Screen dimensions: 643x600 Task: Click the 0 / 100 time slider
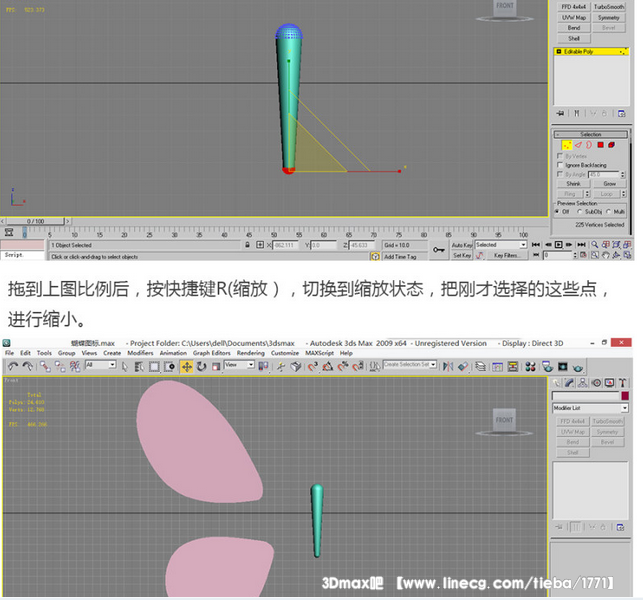coord(35,221)
